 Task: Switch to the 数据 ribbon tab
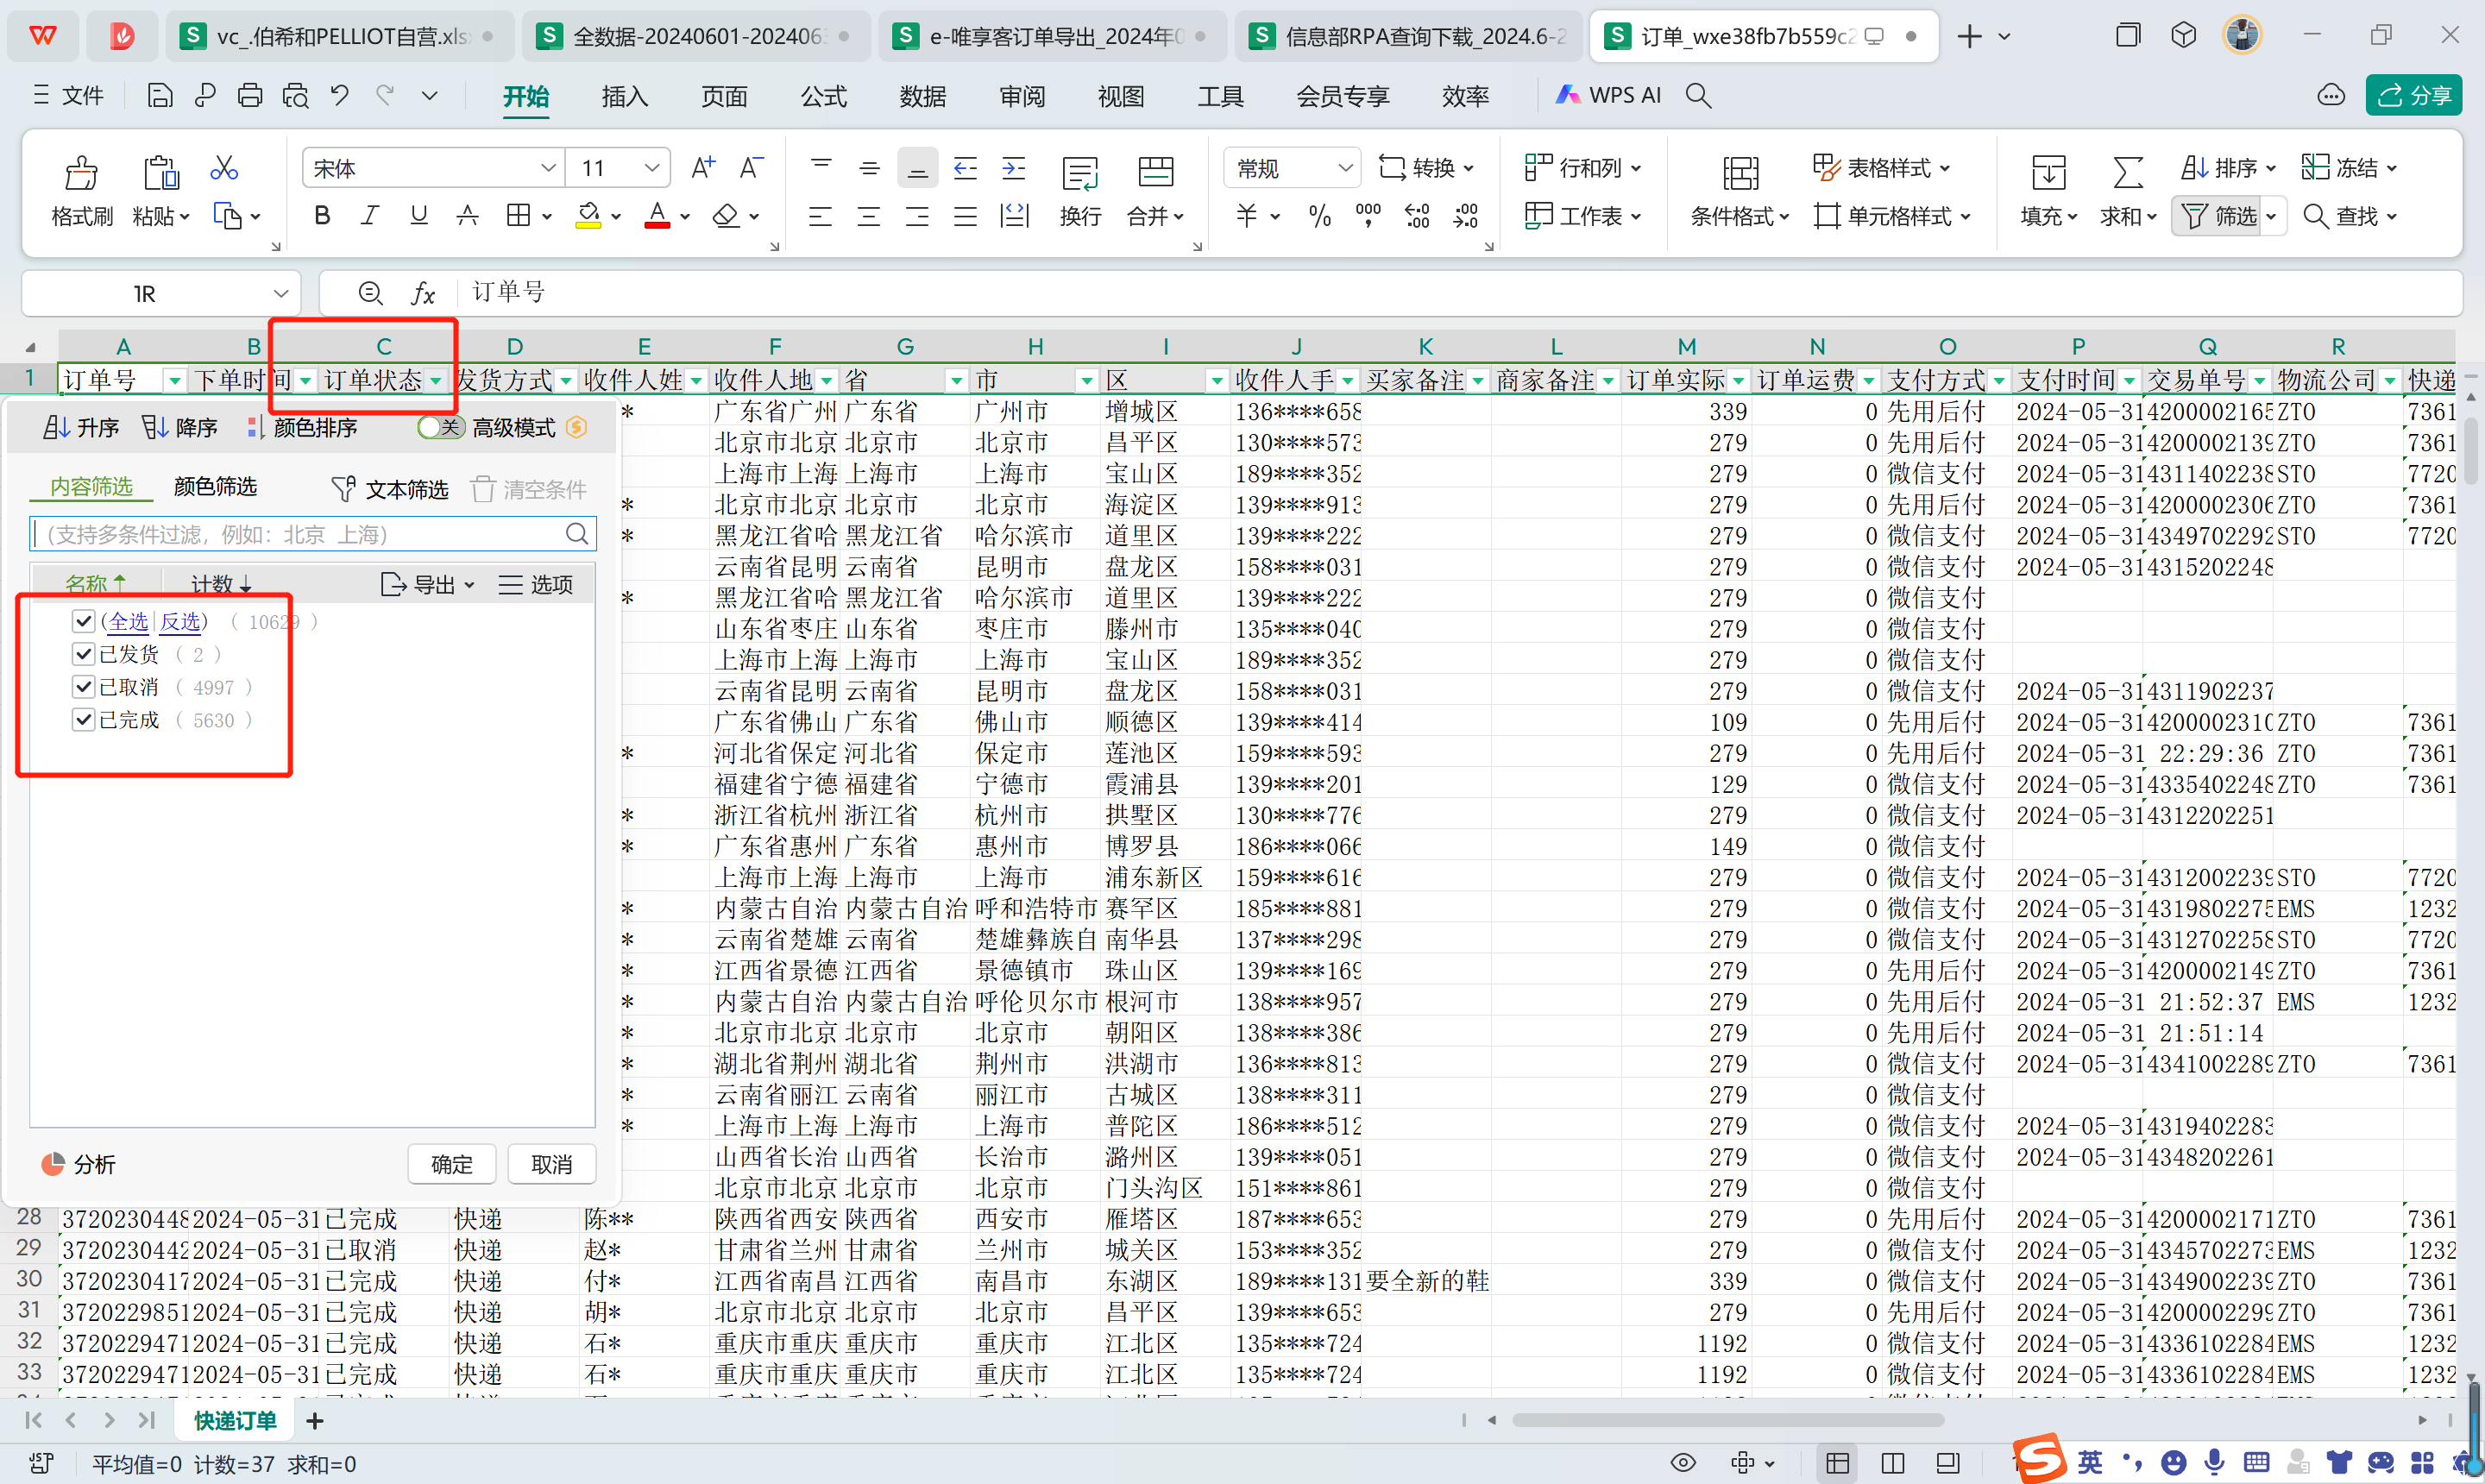click(922, 96)
